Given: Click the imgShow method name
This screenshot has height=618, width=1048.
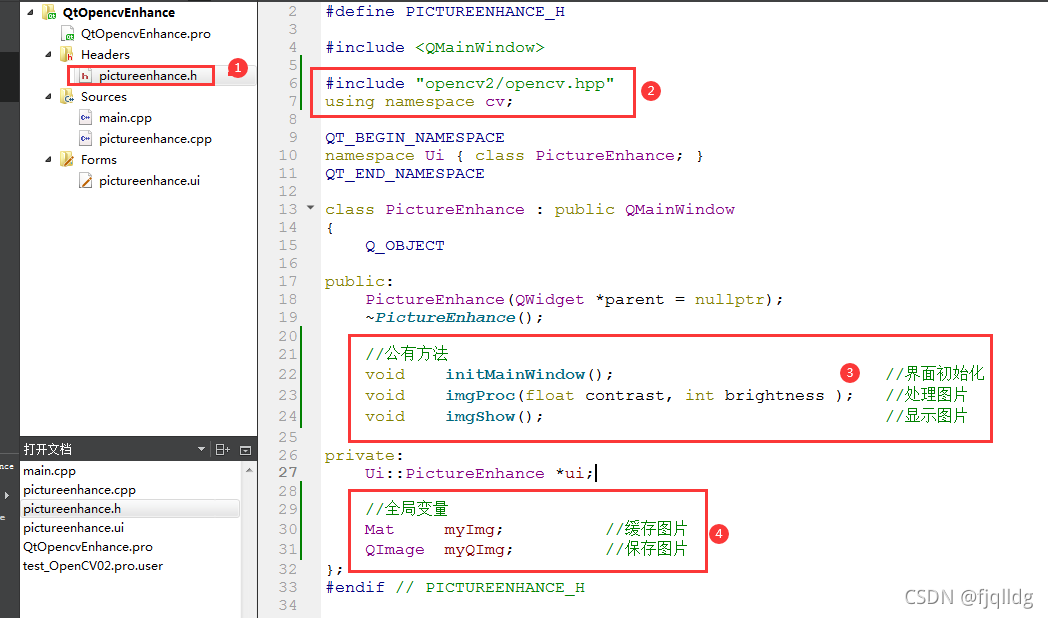Looking at the screenshot, I should pos(481,416).
